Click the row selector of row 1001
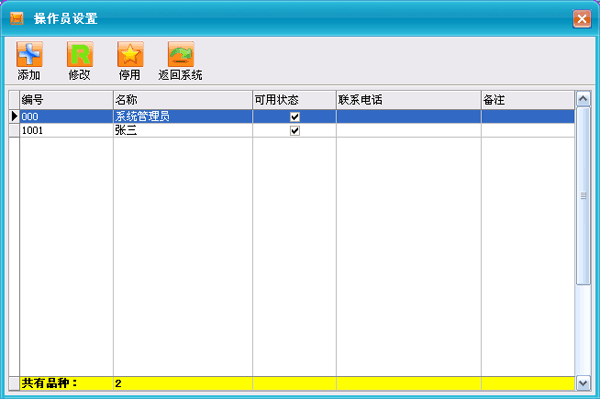The image size is (600, 399). 14,130
